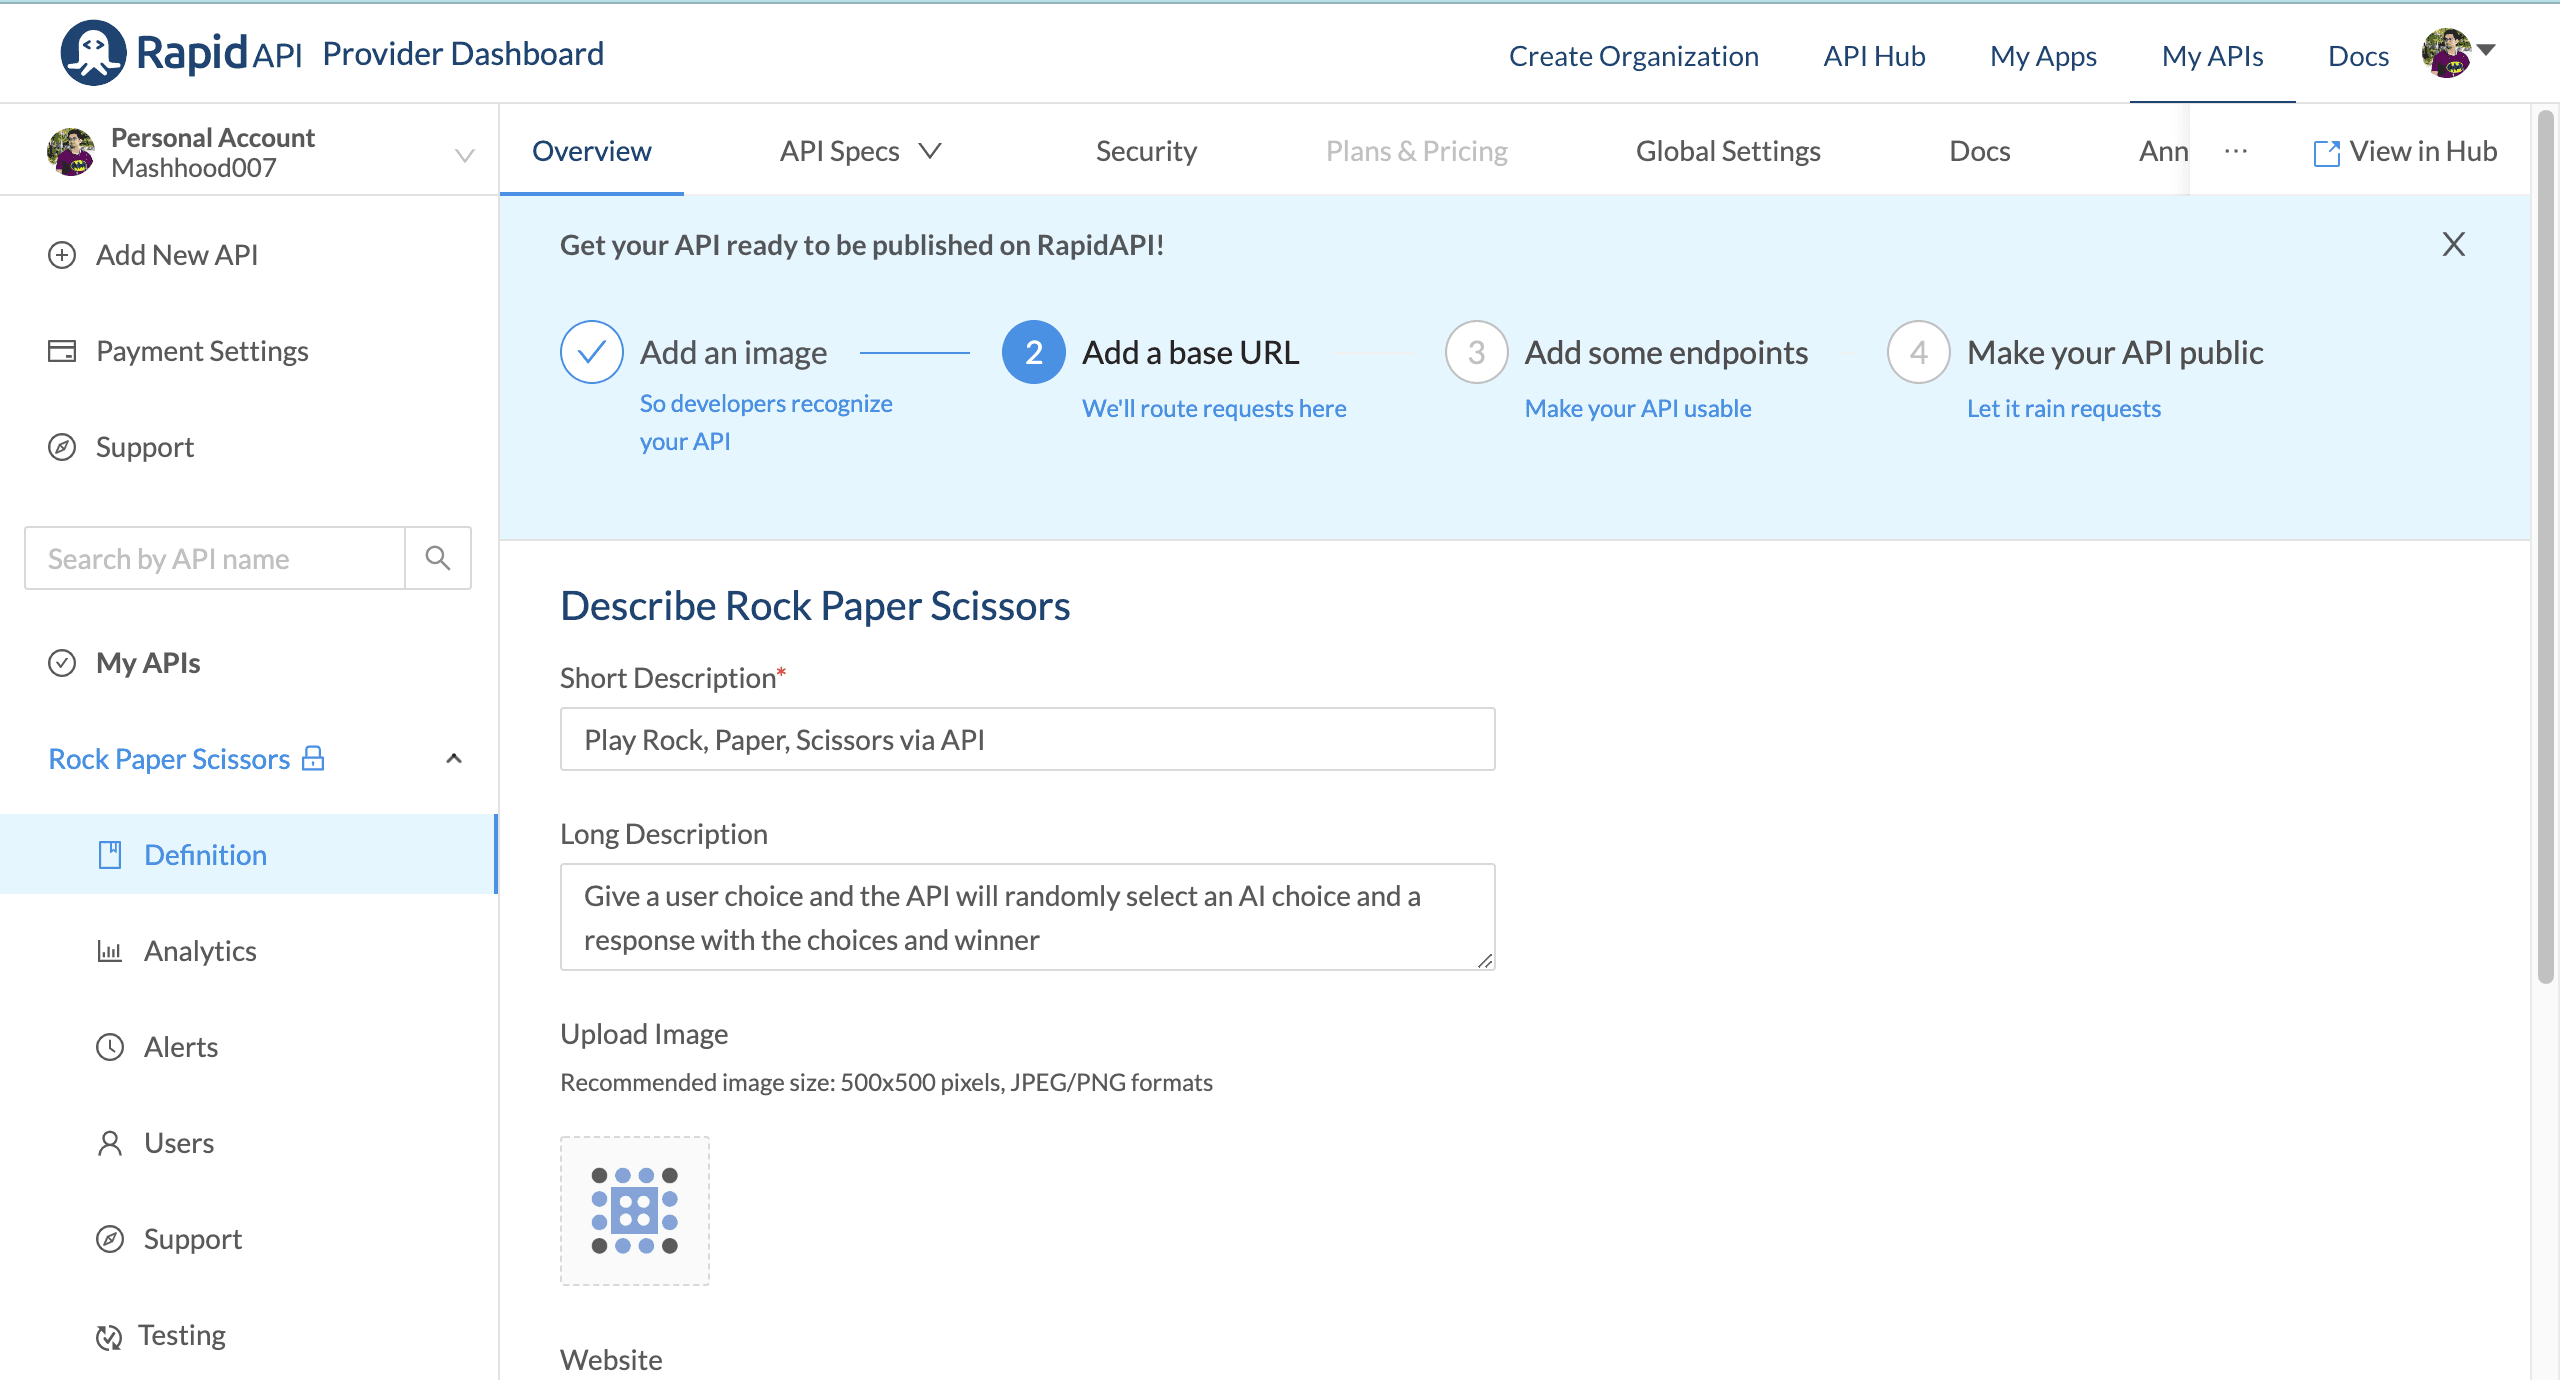Click the lock icon beside Rock Paper Scissors
Image resolution: width=2560 pixels, height=1380 pixels.
(313, 758)
